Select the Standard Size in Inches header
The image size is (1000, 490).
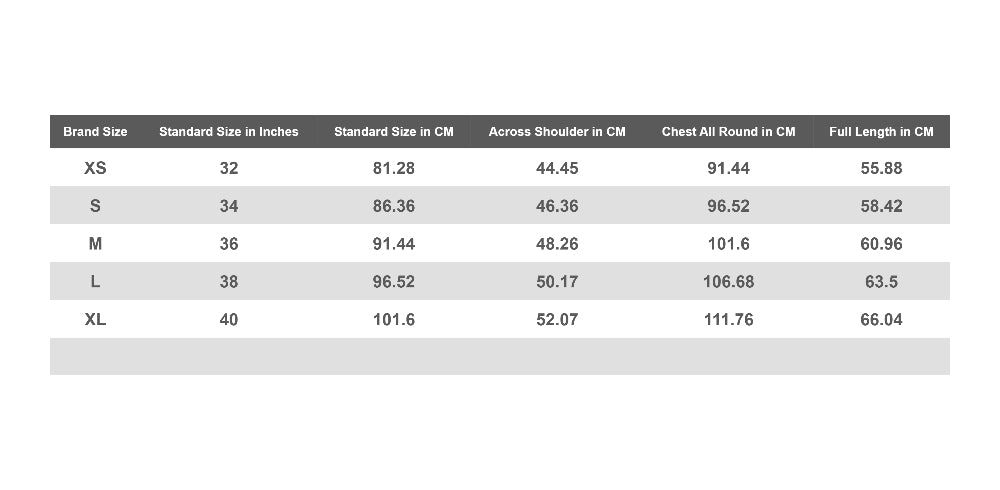click(x=228, y=131)
